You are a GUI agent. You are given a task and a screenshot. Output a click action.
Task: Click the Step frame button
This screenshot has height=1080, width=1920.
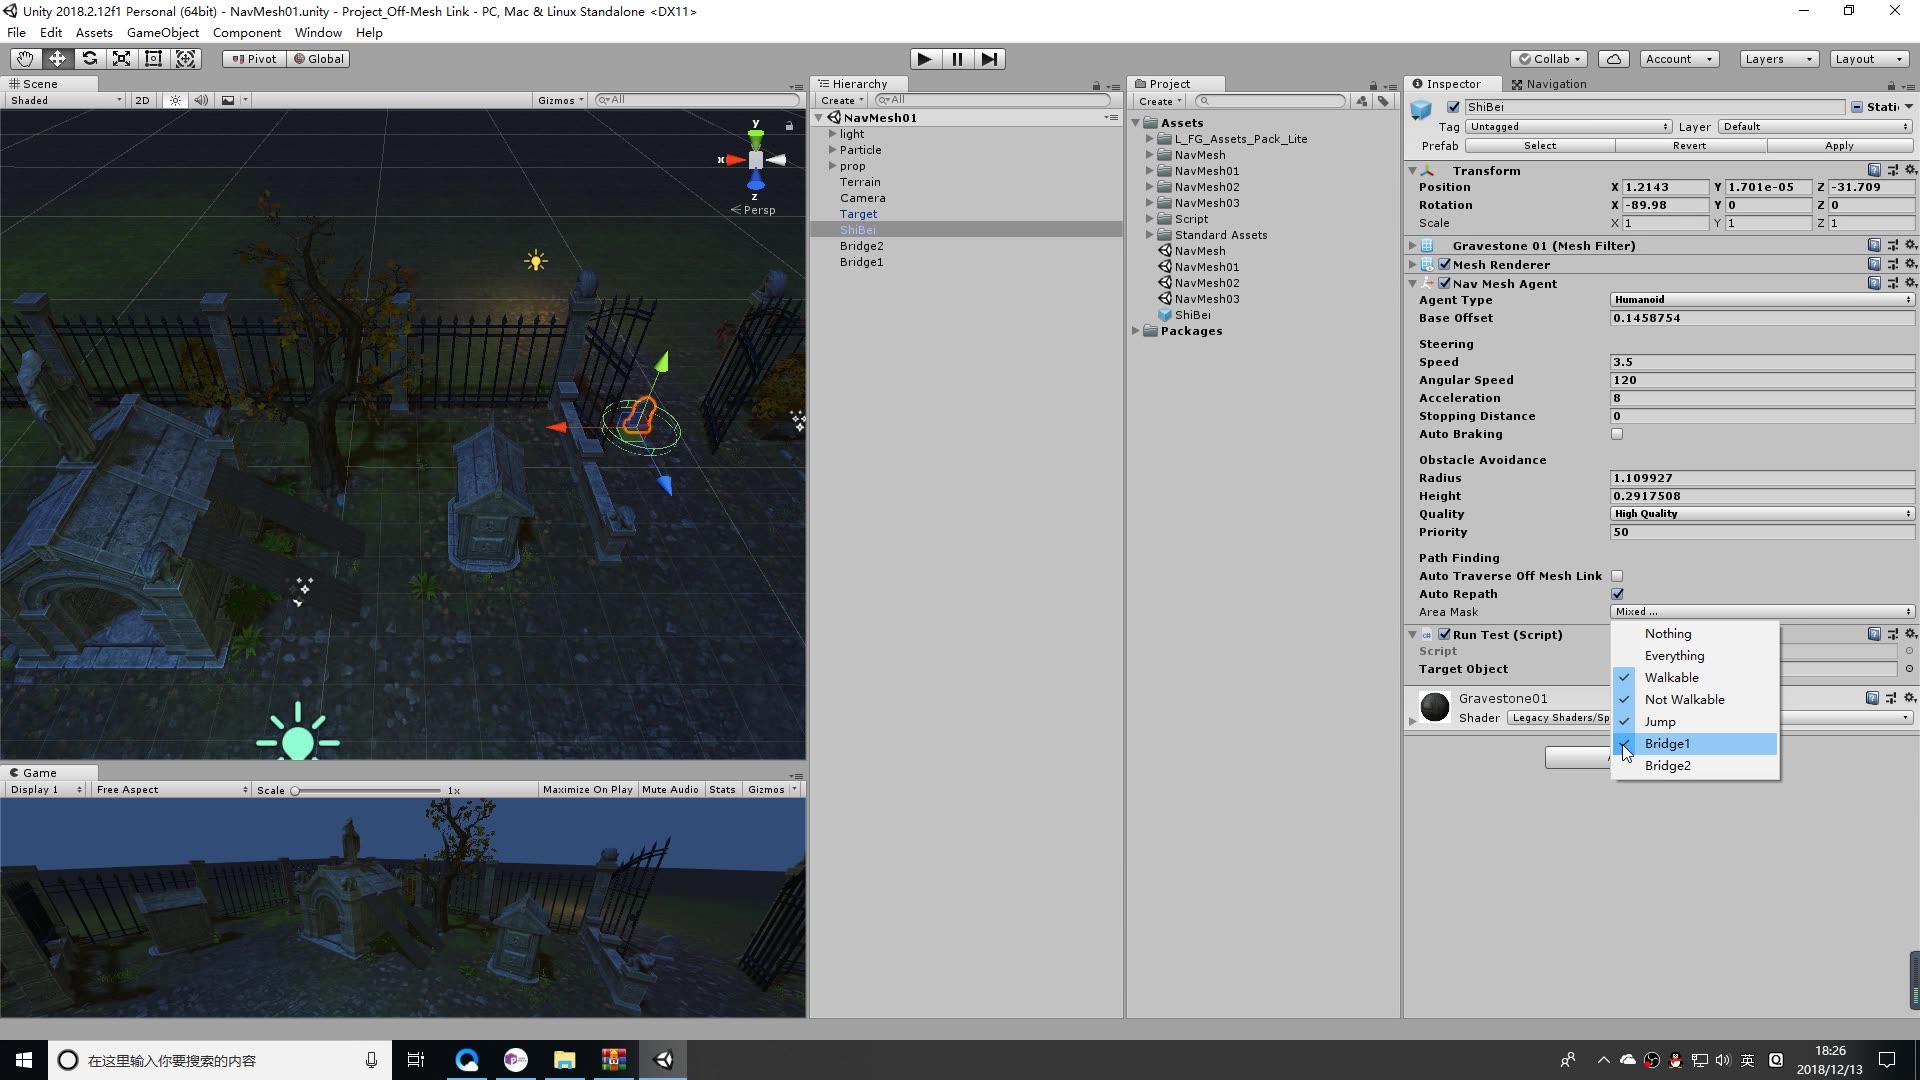(x=990, y=59)
